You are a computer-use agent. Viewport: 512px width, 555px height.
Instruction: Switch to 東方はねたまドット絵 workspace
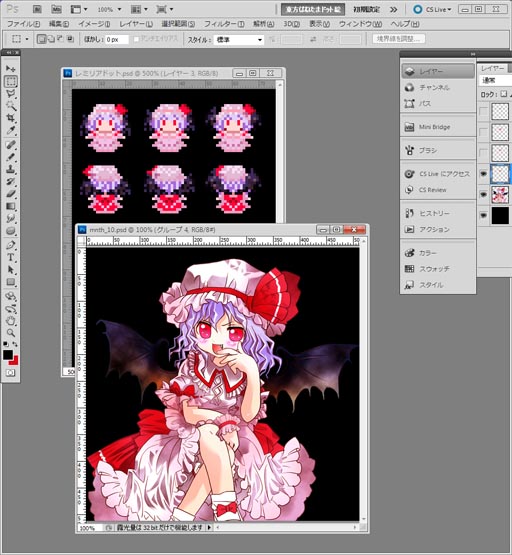[313, 10]
